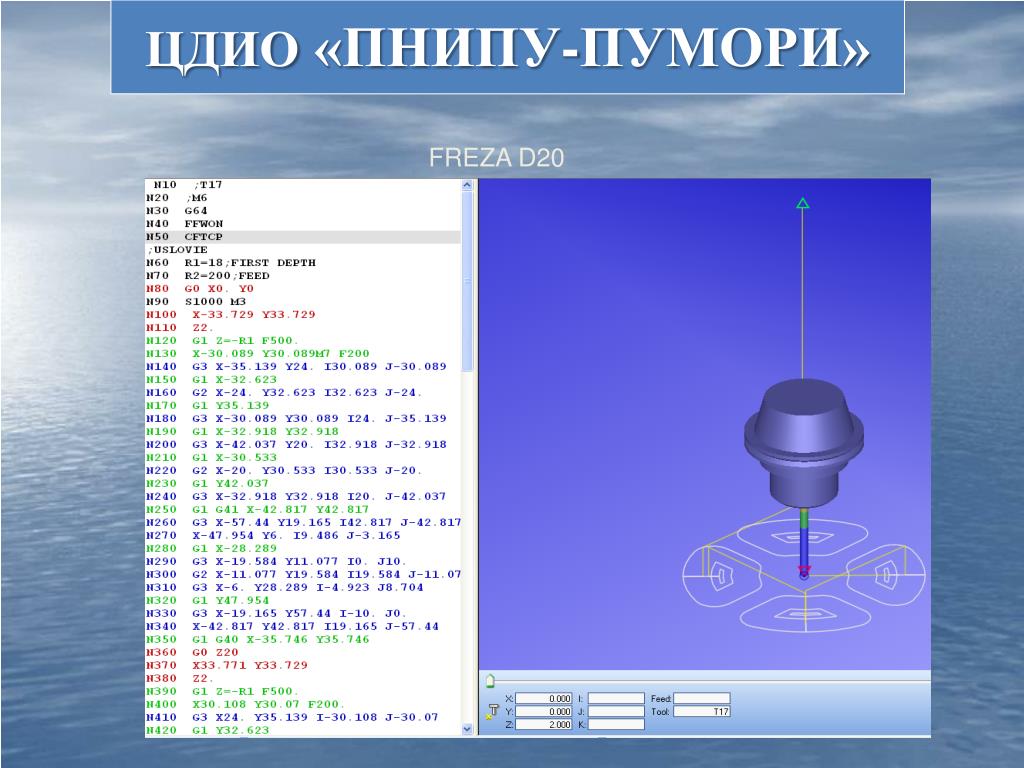Click the tool icon beside the coordinate fields
The height and width of the screenshot is (768, 1024).
coord(492,711)
